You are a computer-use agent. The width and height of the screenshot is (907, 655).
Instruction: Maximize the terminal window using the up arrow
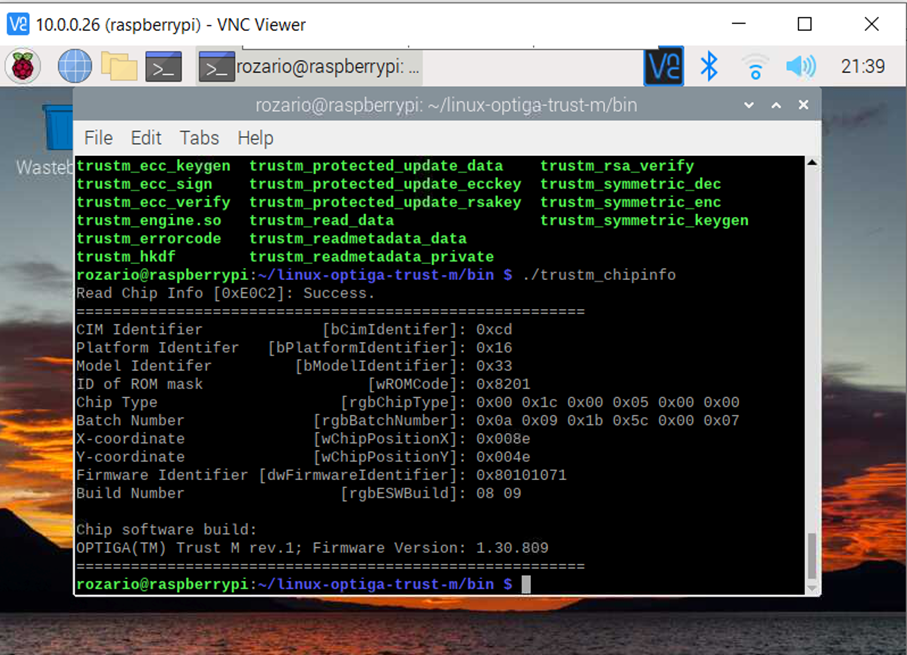point(776,105)
